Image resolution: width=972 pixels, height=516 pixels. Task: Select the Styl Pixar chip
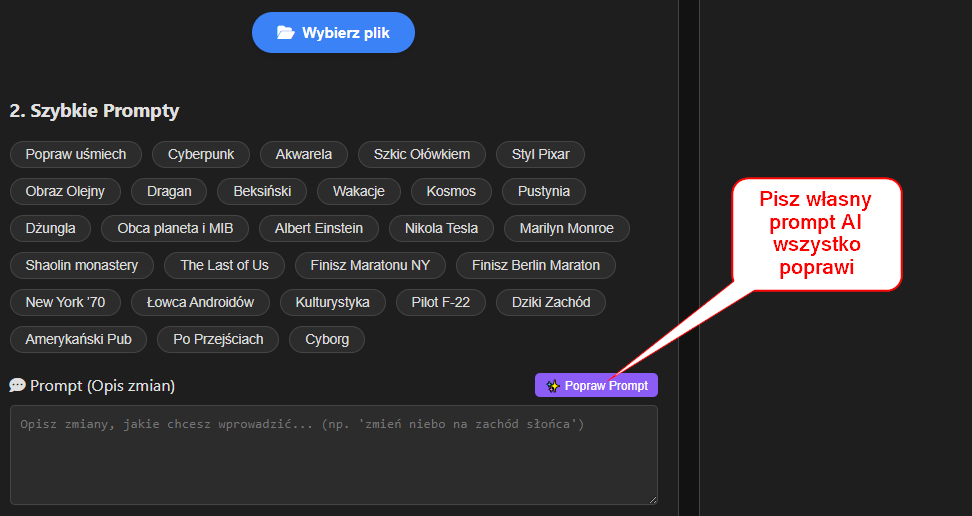click(x=540, y=154)
